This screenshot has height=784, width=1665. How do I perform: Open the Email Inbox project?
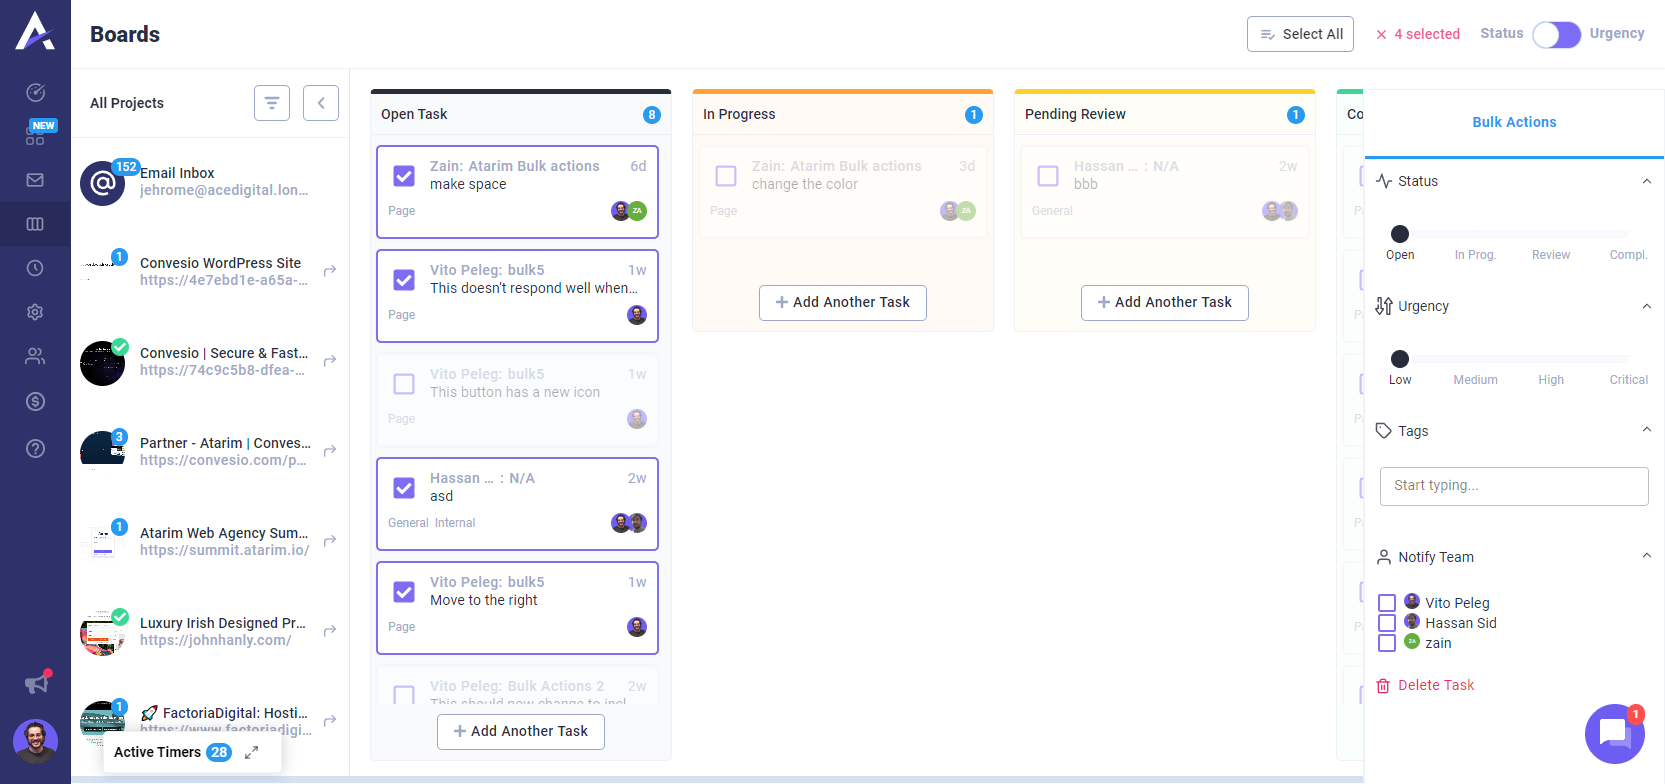[224, 182]
